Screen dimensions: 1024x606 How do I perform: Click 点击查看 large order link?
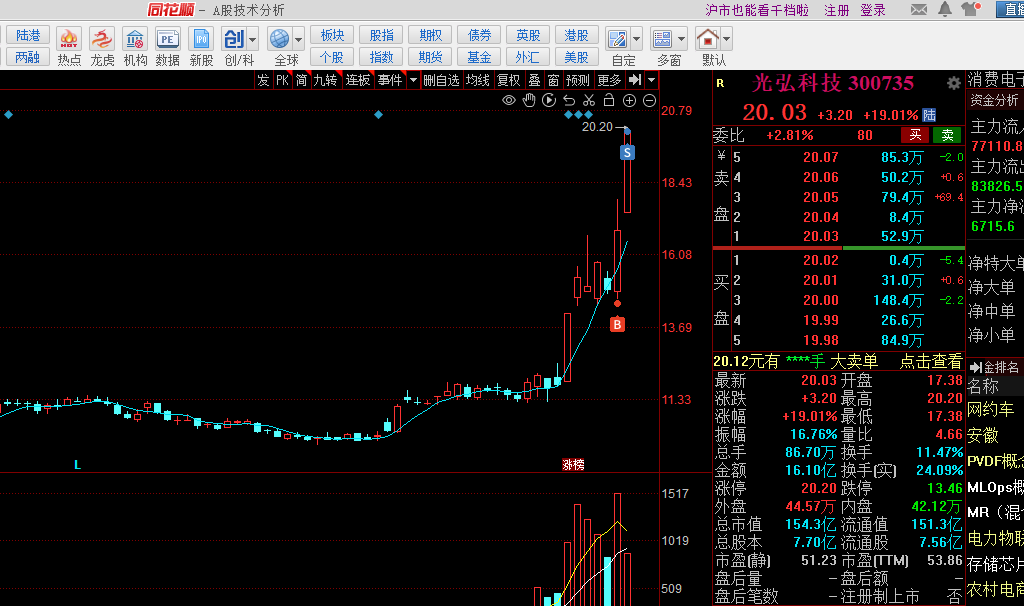[x=931, y=361]
